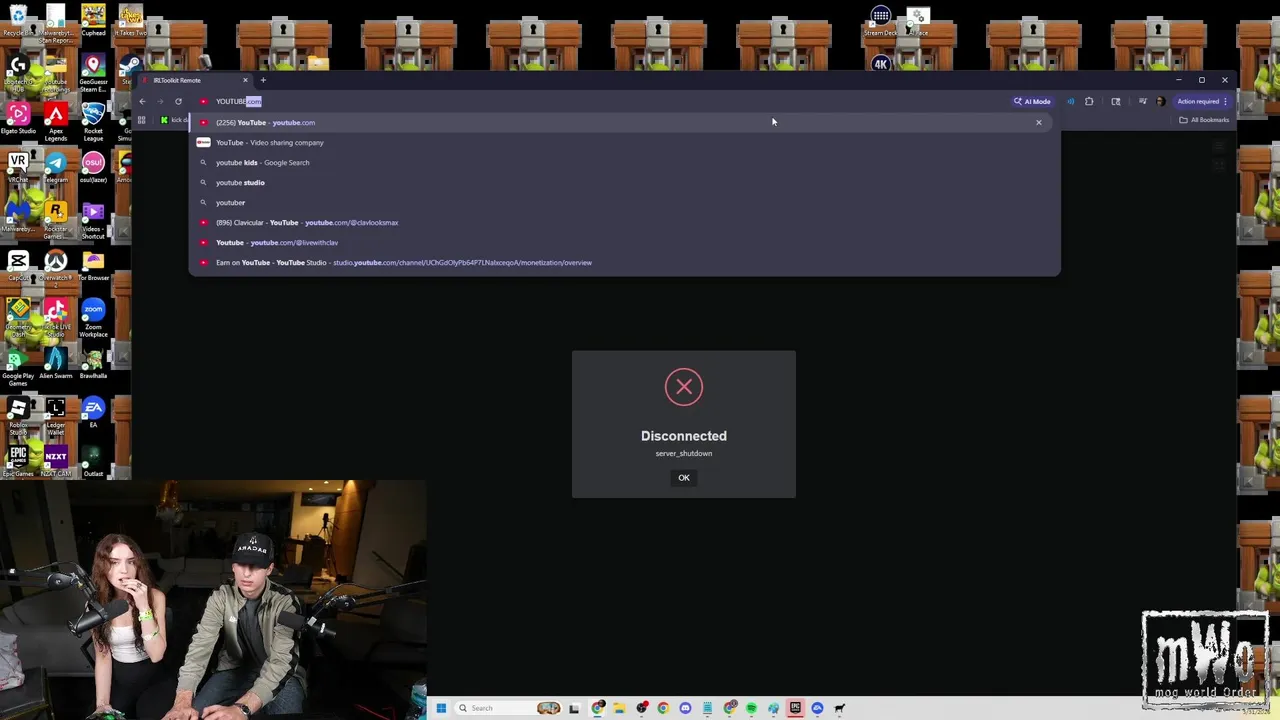Launch osu!(lazer) from the desktop
The image size is (1280, 720).
click(93, 167)
